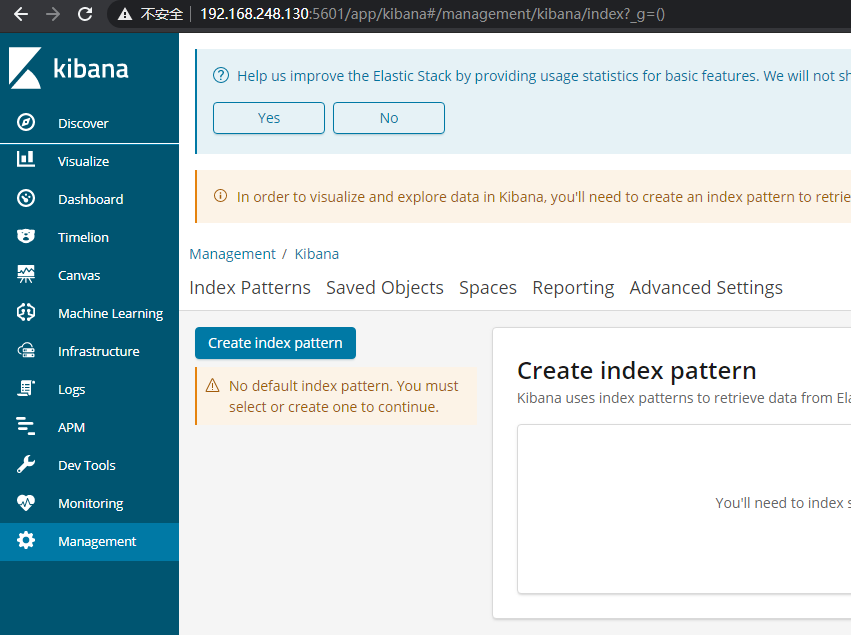Select the Management sidebar label

pyautogui.click(x=97, y=541)
